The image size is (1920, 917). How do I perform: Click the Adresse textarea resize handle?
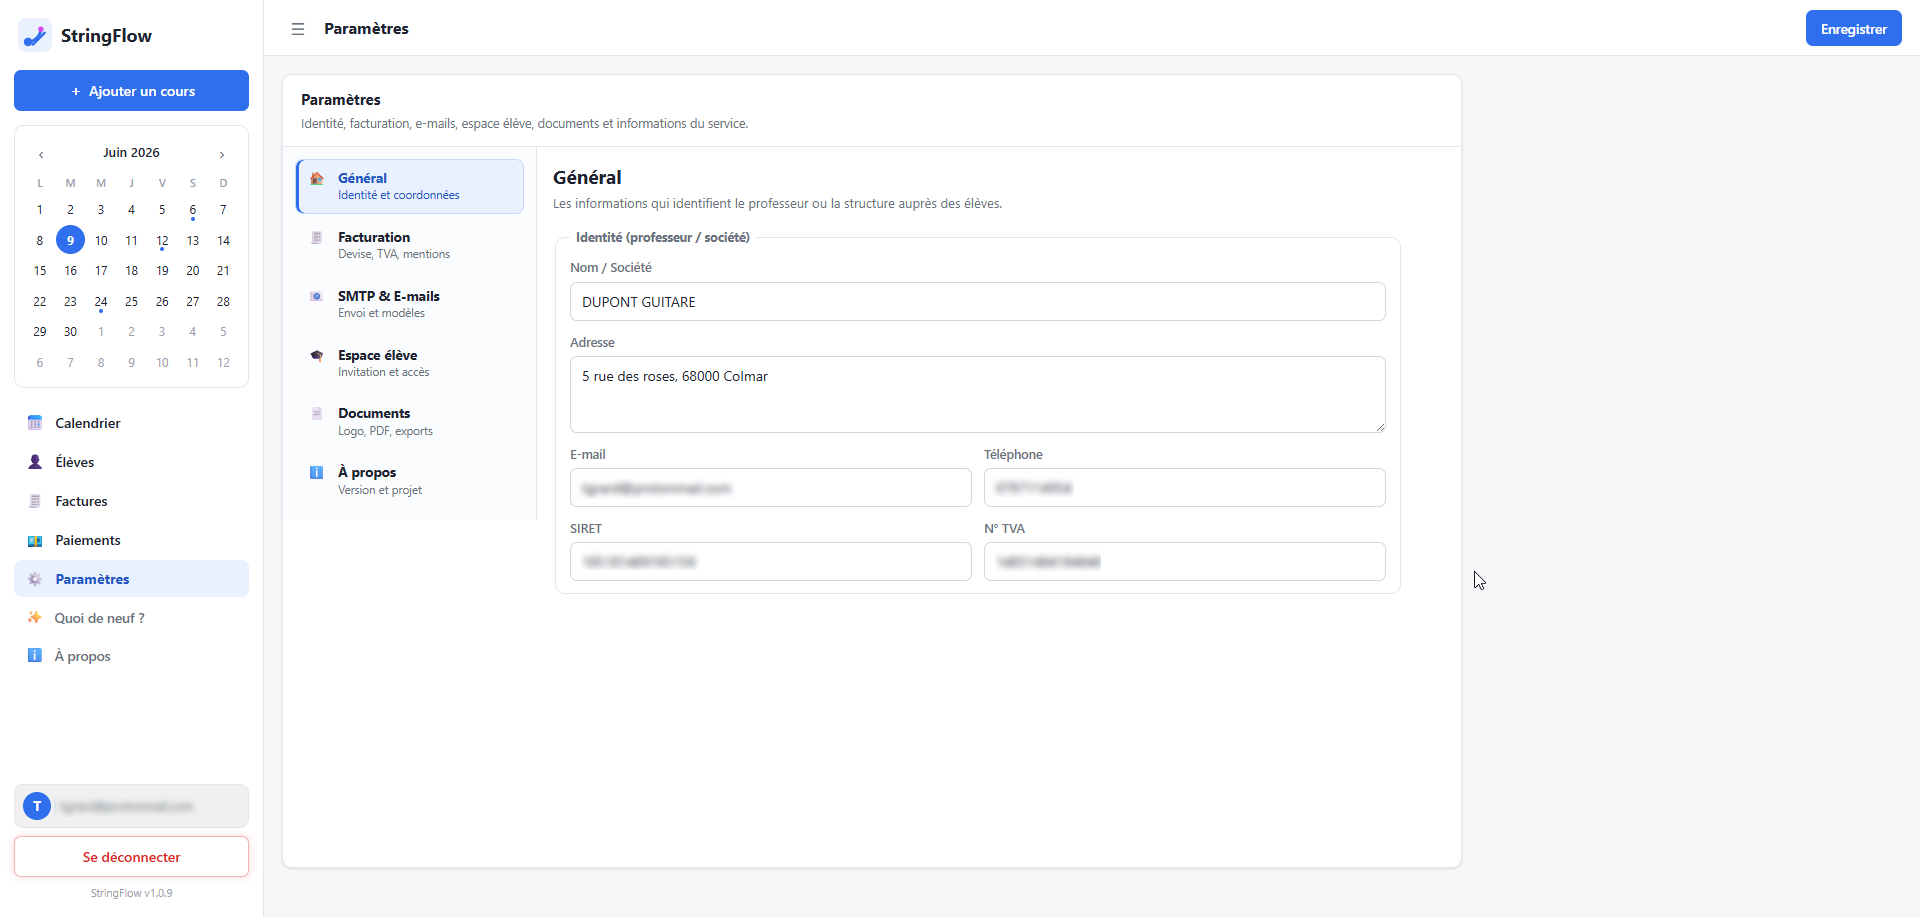[x=1380, y=427]
